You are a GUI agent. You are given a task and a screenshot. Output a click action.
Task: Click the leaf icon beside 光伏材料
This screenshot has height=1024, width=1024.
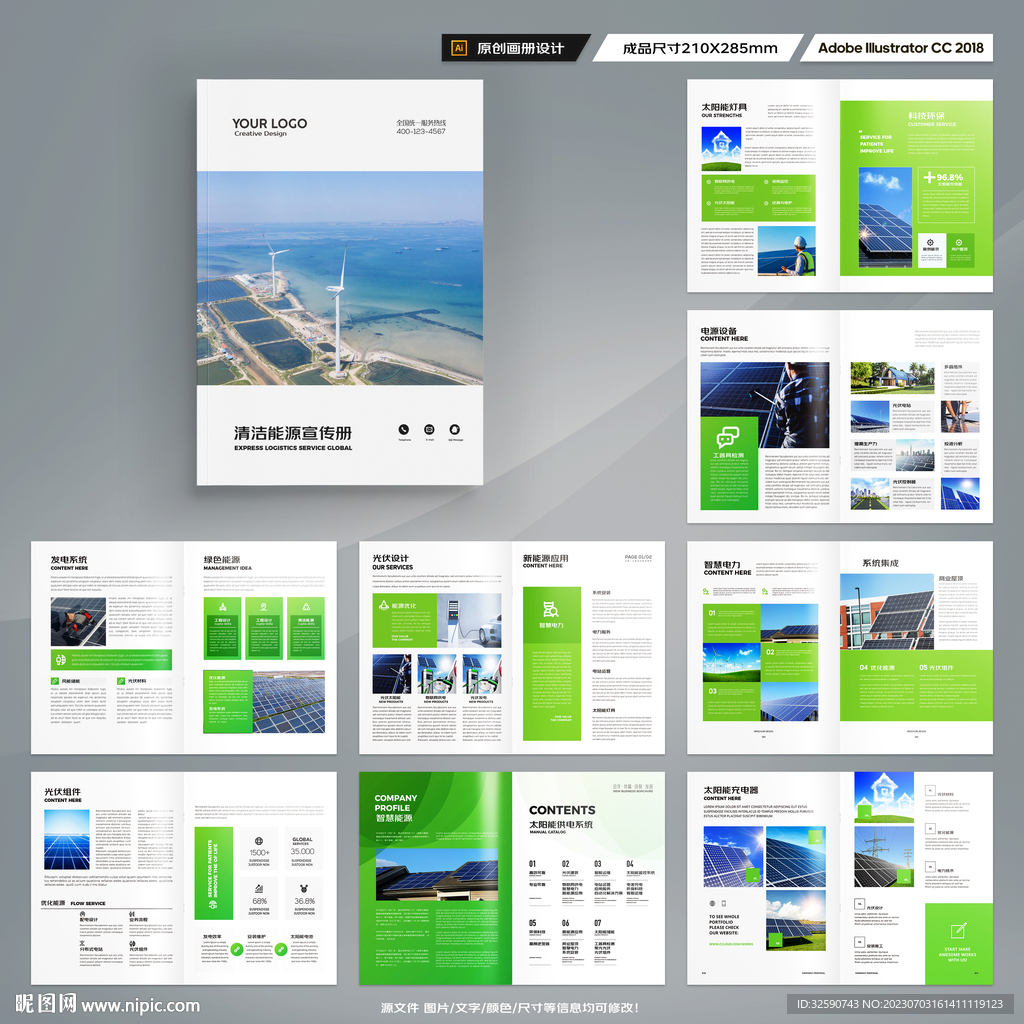[121, 681]
